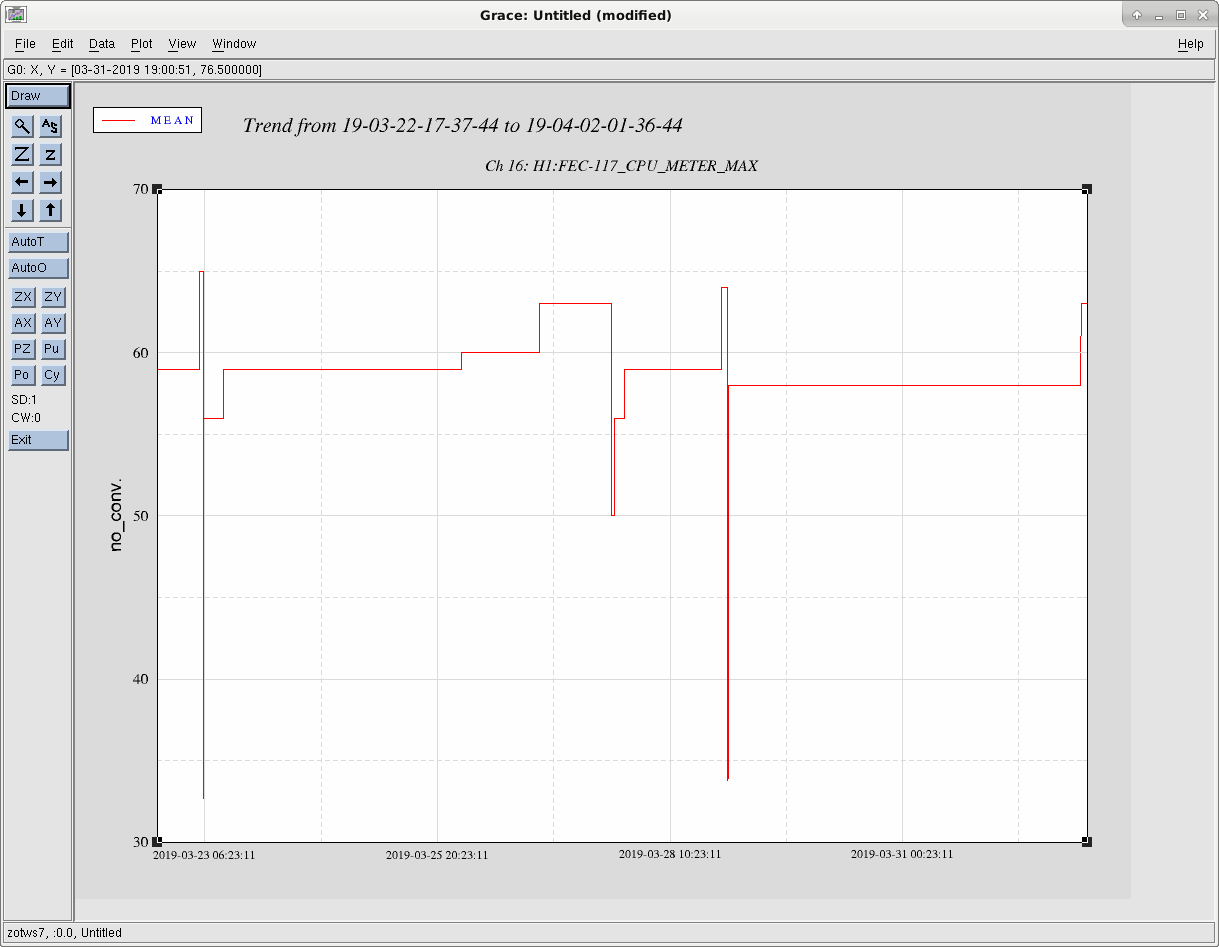Click the AutoT autotick button
Screen dimensions: 1219x947
(x=38, y=242)
